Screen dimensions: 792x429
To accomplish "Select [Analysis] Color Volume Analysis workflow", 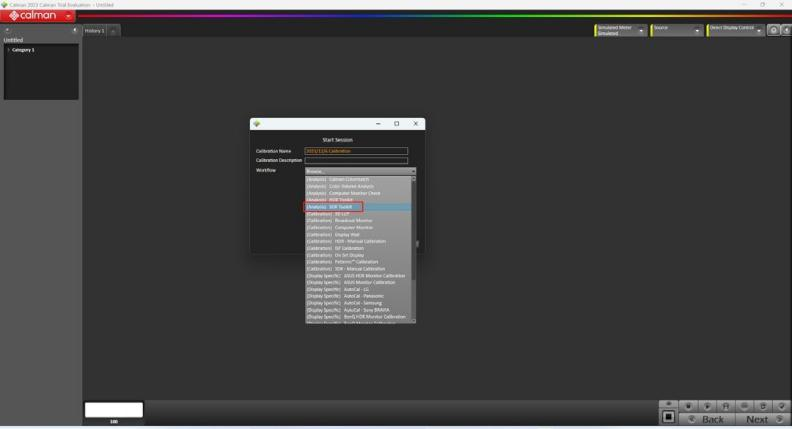I will [x=358, y=186].
